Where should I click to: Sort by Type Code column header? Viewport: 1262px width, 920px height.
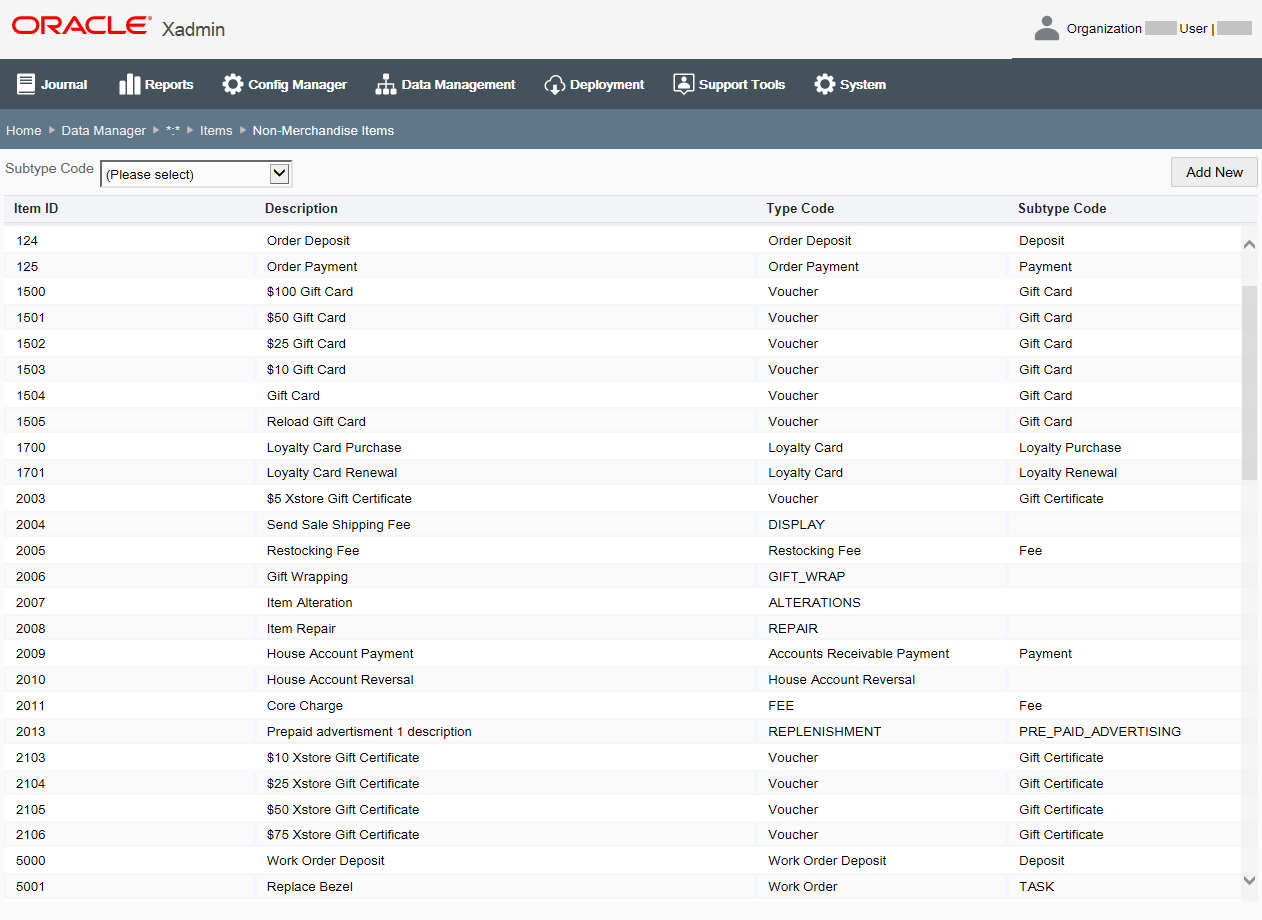coord(800,208)
